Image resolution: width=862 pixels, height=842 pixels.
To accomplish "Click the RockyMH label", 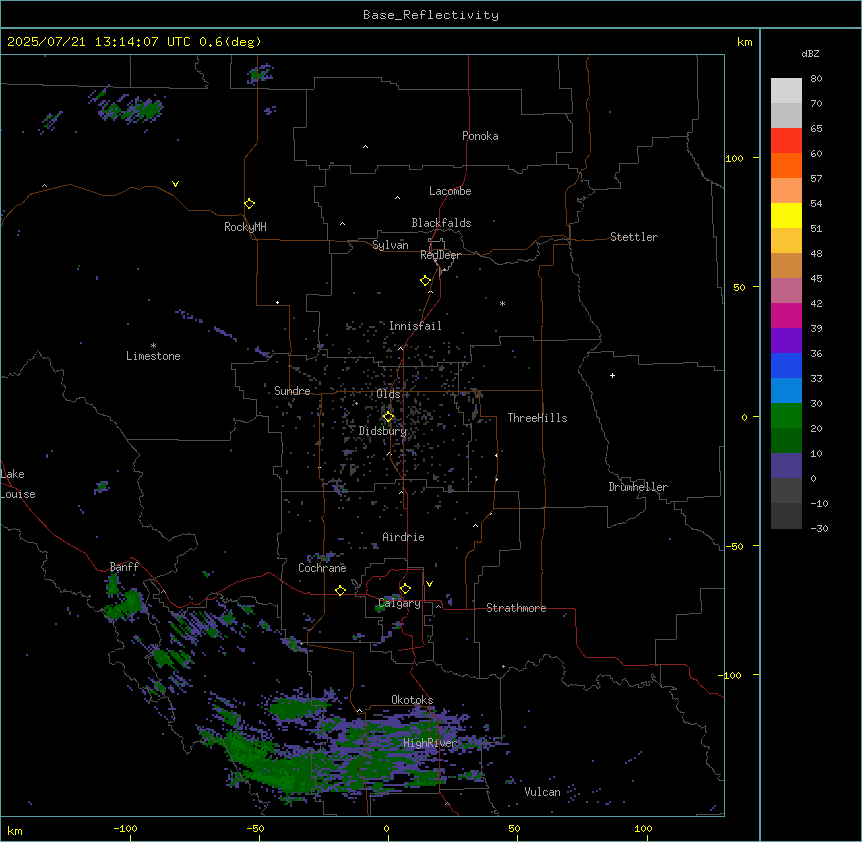I will click(245, 227).
